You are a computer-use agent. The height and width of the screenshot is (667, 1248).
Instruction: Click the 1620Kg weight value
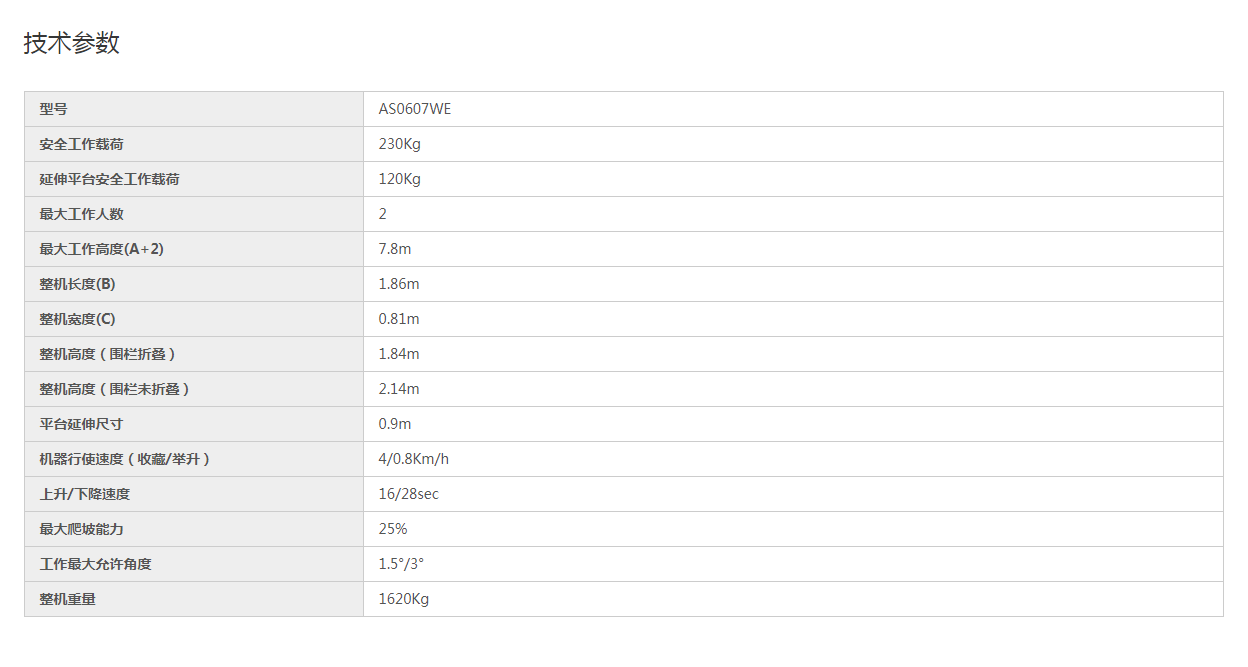click(404, 599)
